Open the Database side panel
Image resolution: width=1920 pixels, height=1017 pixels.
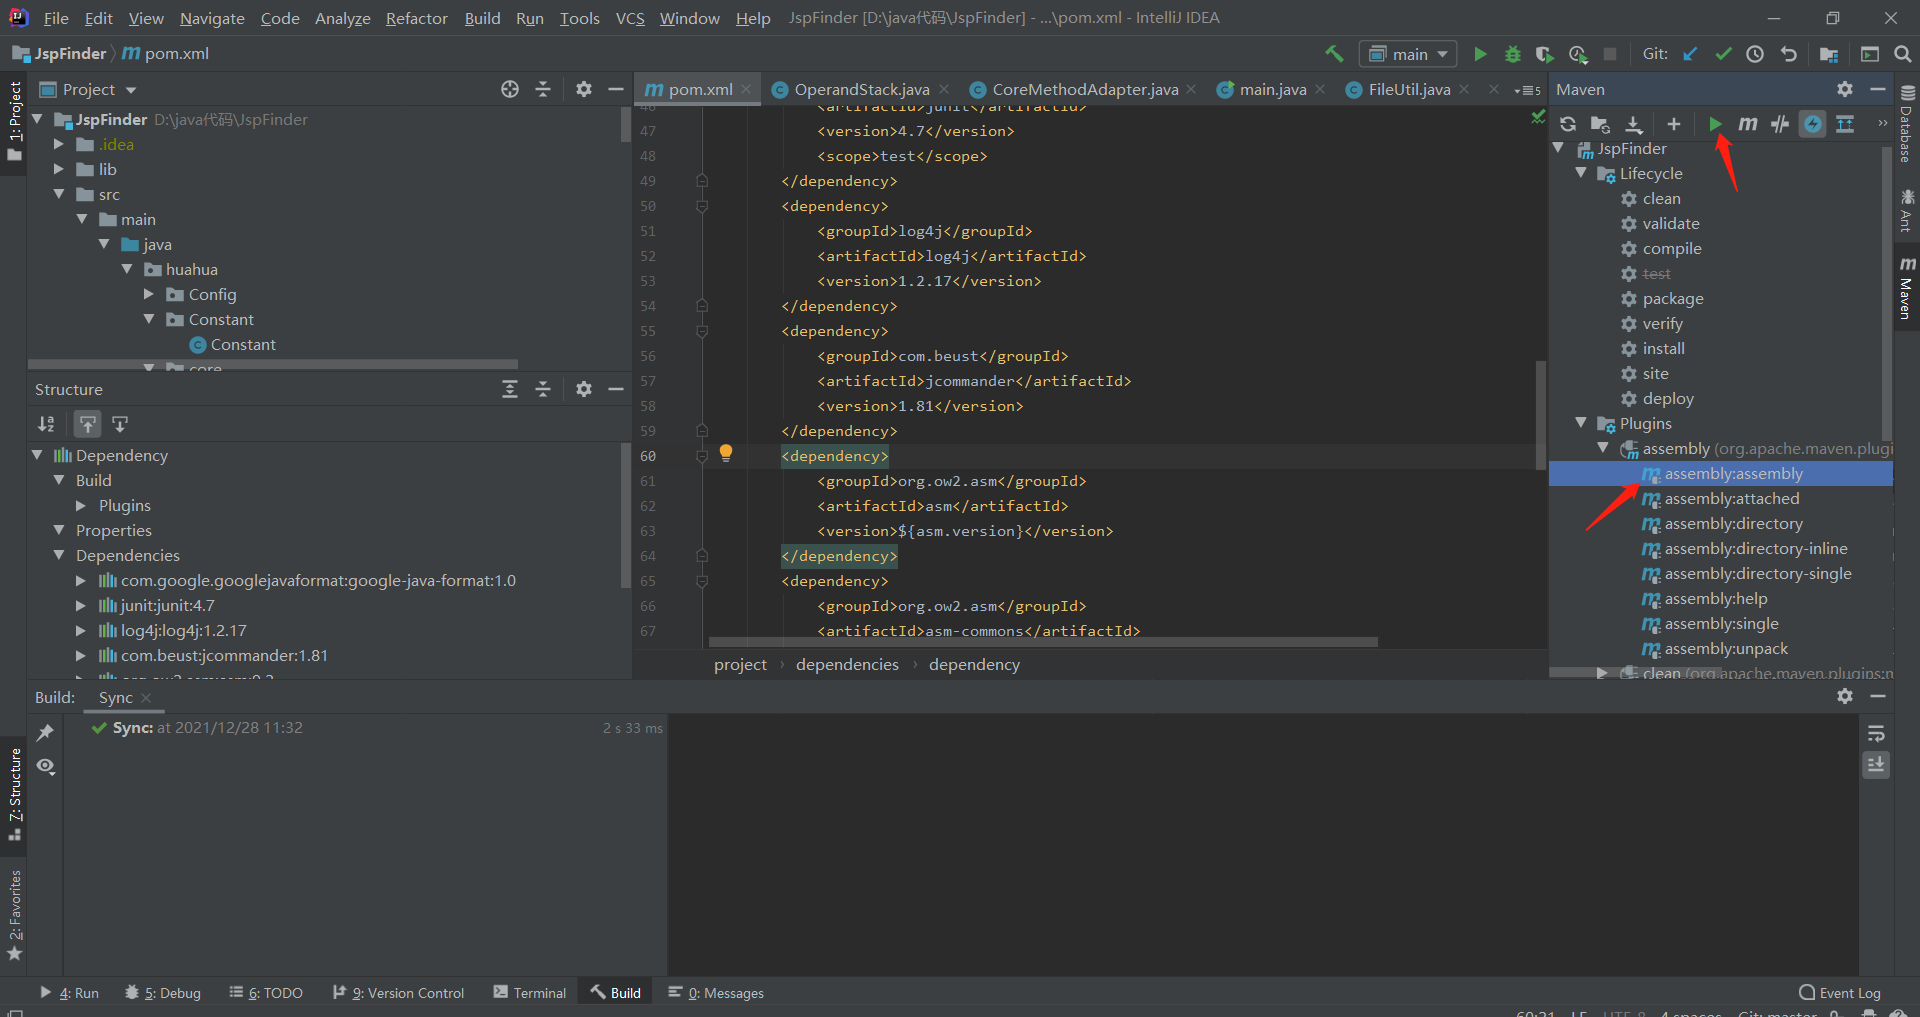pos(1907,123)
